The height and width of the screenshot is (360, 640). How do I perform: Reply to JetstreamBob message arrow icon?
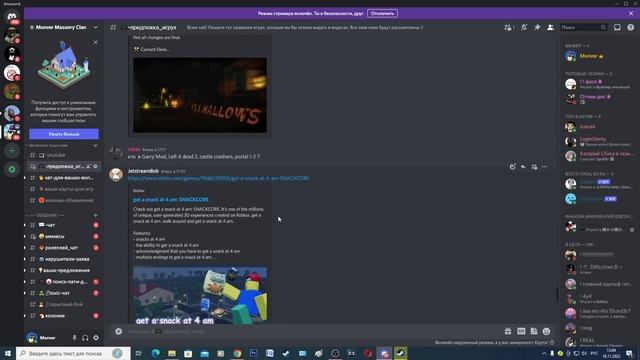[x=523, y=167]
